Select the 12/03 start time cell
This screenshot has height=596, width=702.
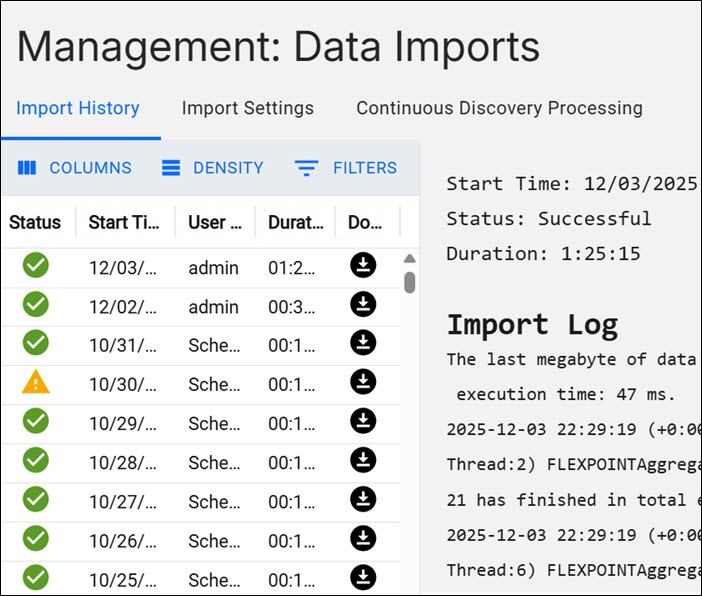coord(123,268)
